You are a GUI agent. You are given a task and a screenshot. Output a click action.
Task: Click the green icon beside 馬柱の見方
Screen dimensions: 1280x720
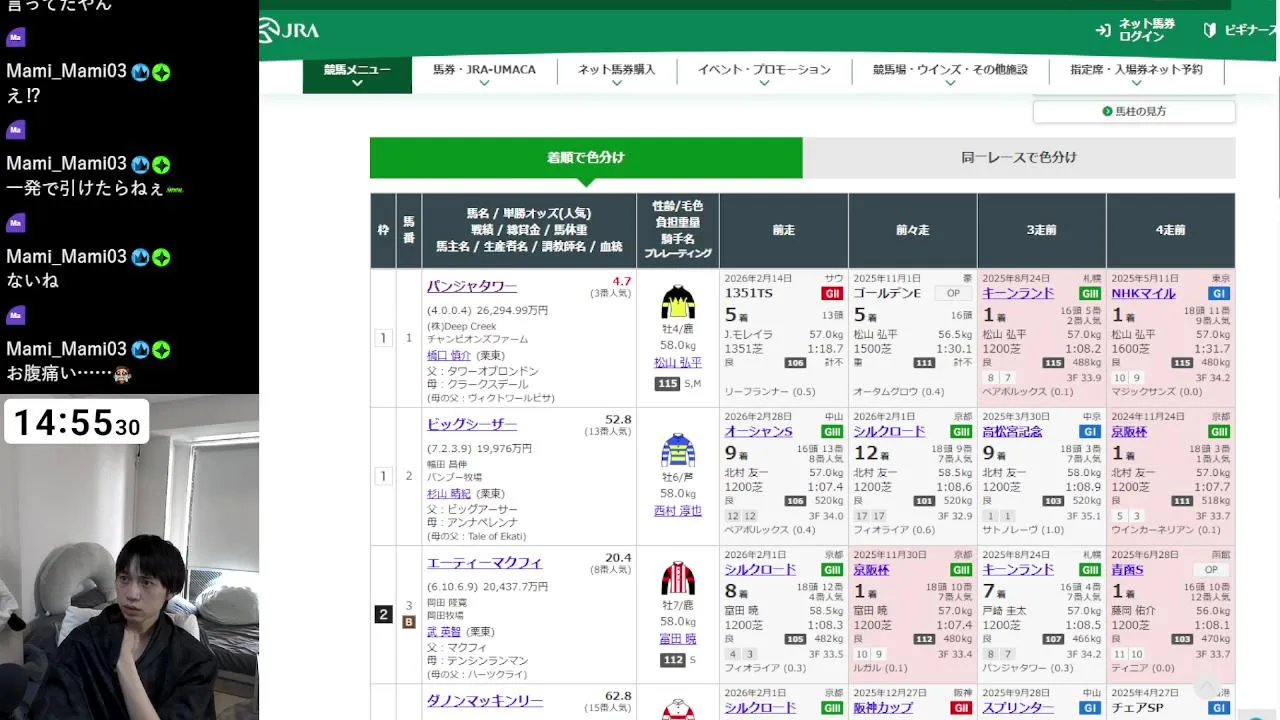(x=1107, y=111)
